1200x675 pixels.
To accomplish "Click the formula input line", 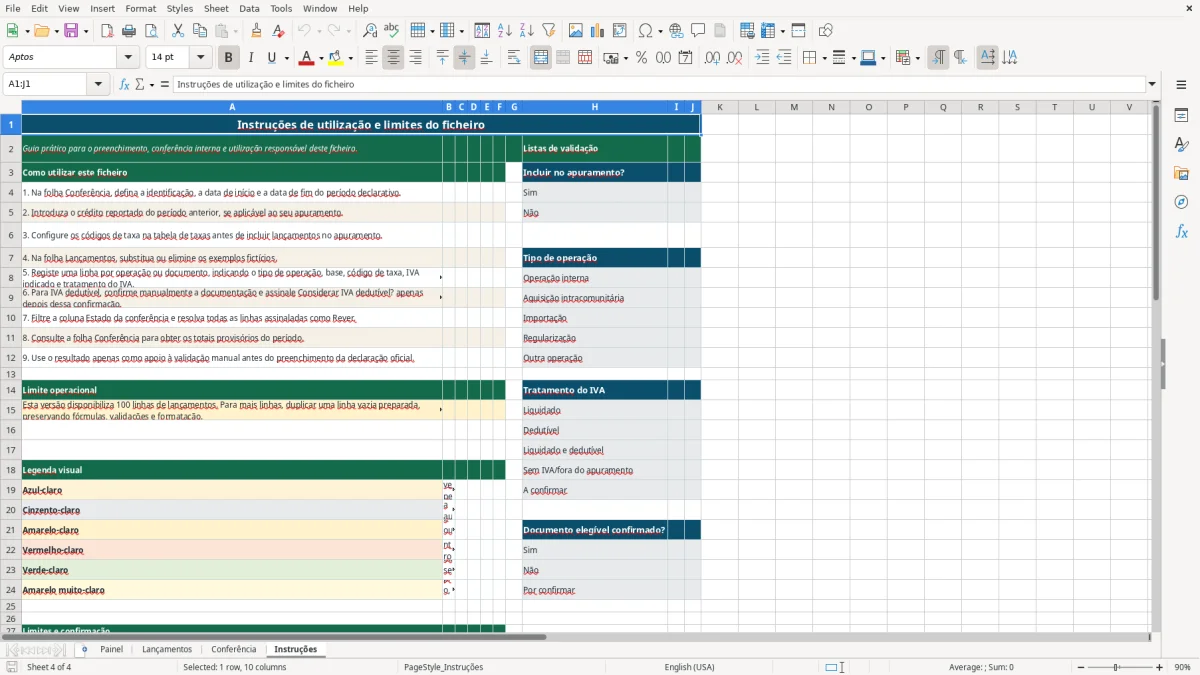I will click(x=658, y=85).
